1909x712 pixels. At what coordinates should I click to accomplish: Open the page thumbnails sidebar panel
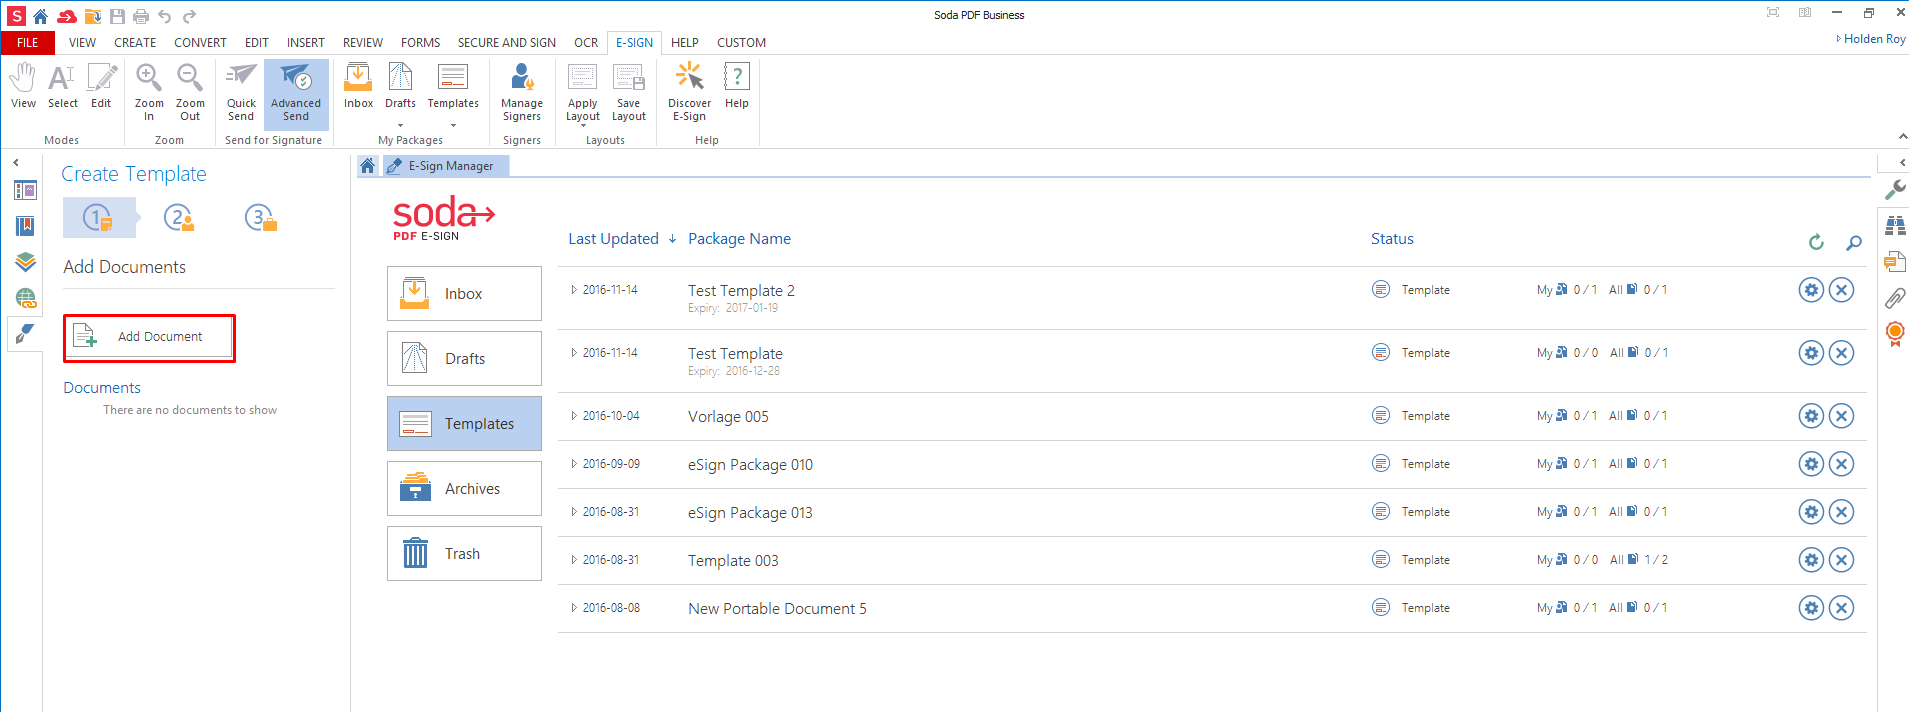click(26, 190)
